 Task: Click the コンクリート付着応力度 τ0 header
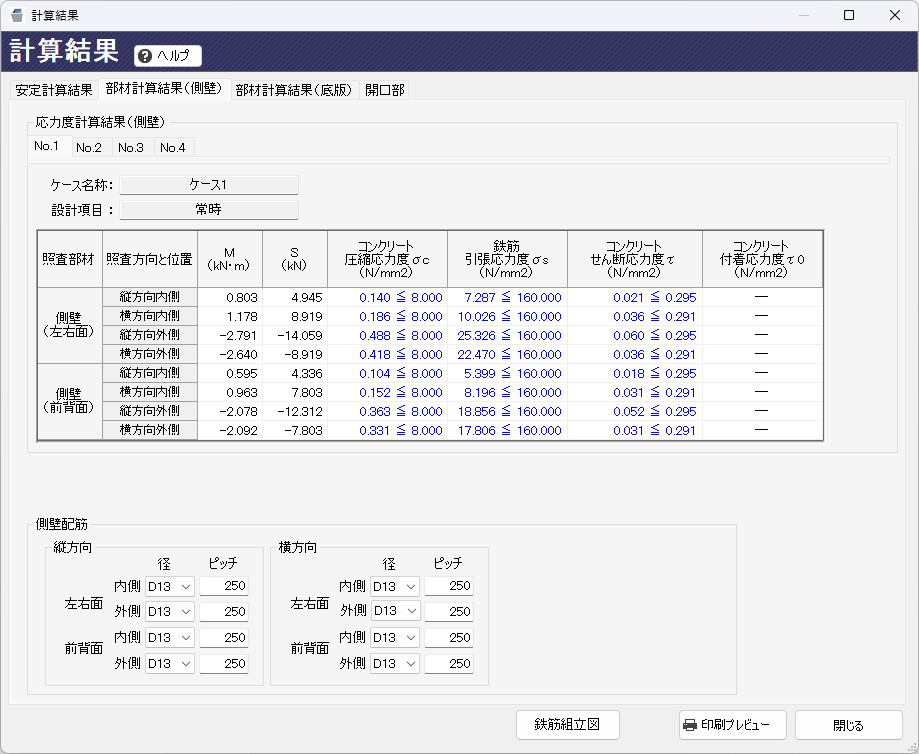[763, 259]
